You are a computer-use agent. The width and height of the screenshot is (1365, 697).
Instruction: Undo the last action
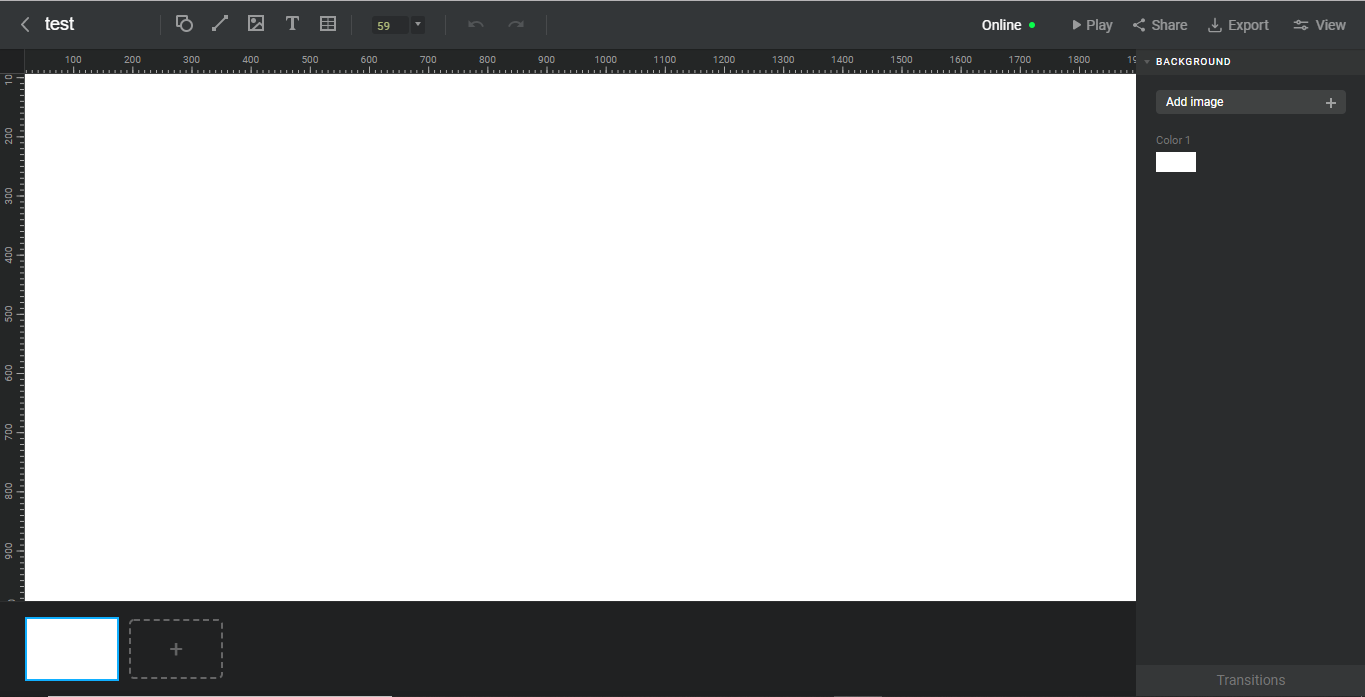(x=476, y=25)
